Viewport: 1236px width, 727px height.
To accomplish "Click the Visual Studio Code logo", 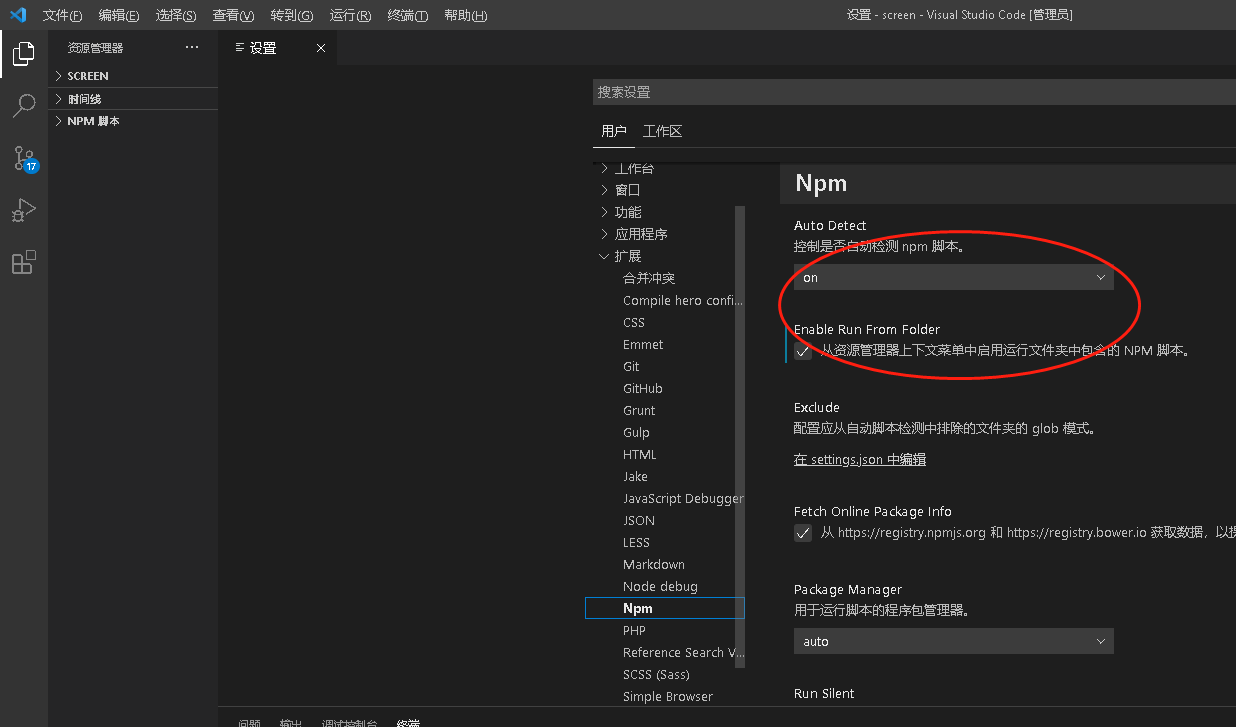I will pyautogui.click(x=16, y=15).
